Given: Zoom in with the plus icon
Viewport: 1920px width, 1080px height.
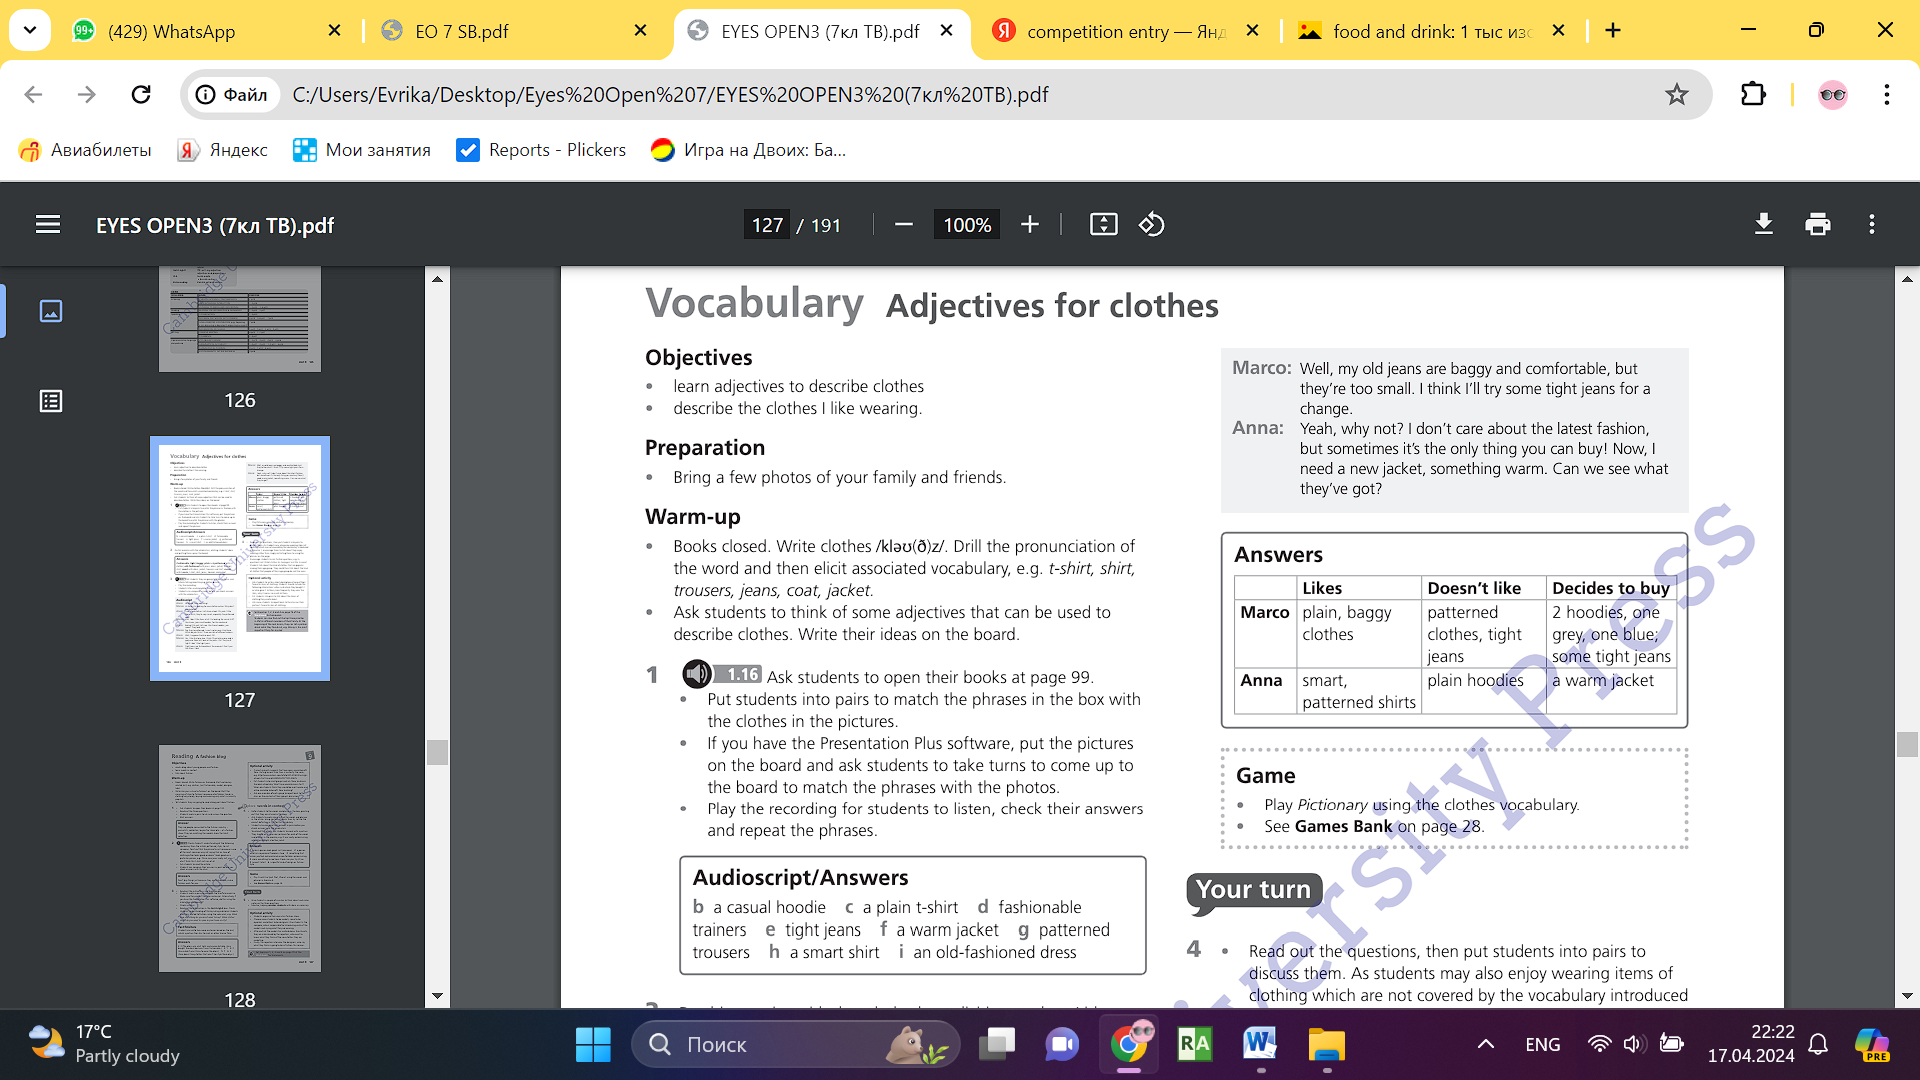Looking at the screenshot, I should point(1030,225).
